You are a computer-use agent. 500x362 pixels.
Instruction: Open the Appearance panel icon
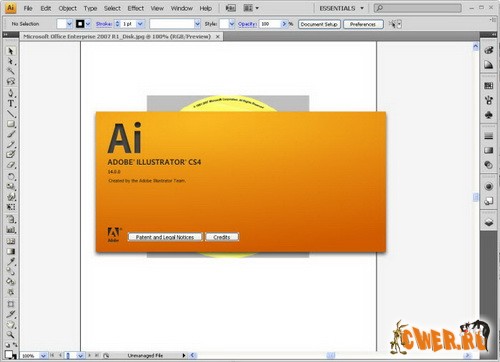point(489,186)
